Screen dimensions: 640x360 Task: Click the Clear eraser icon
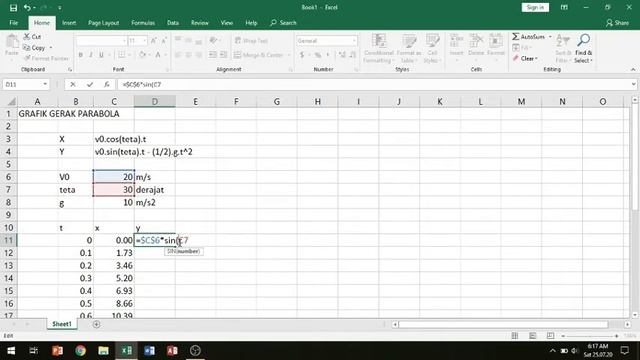tap(516, 58)
